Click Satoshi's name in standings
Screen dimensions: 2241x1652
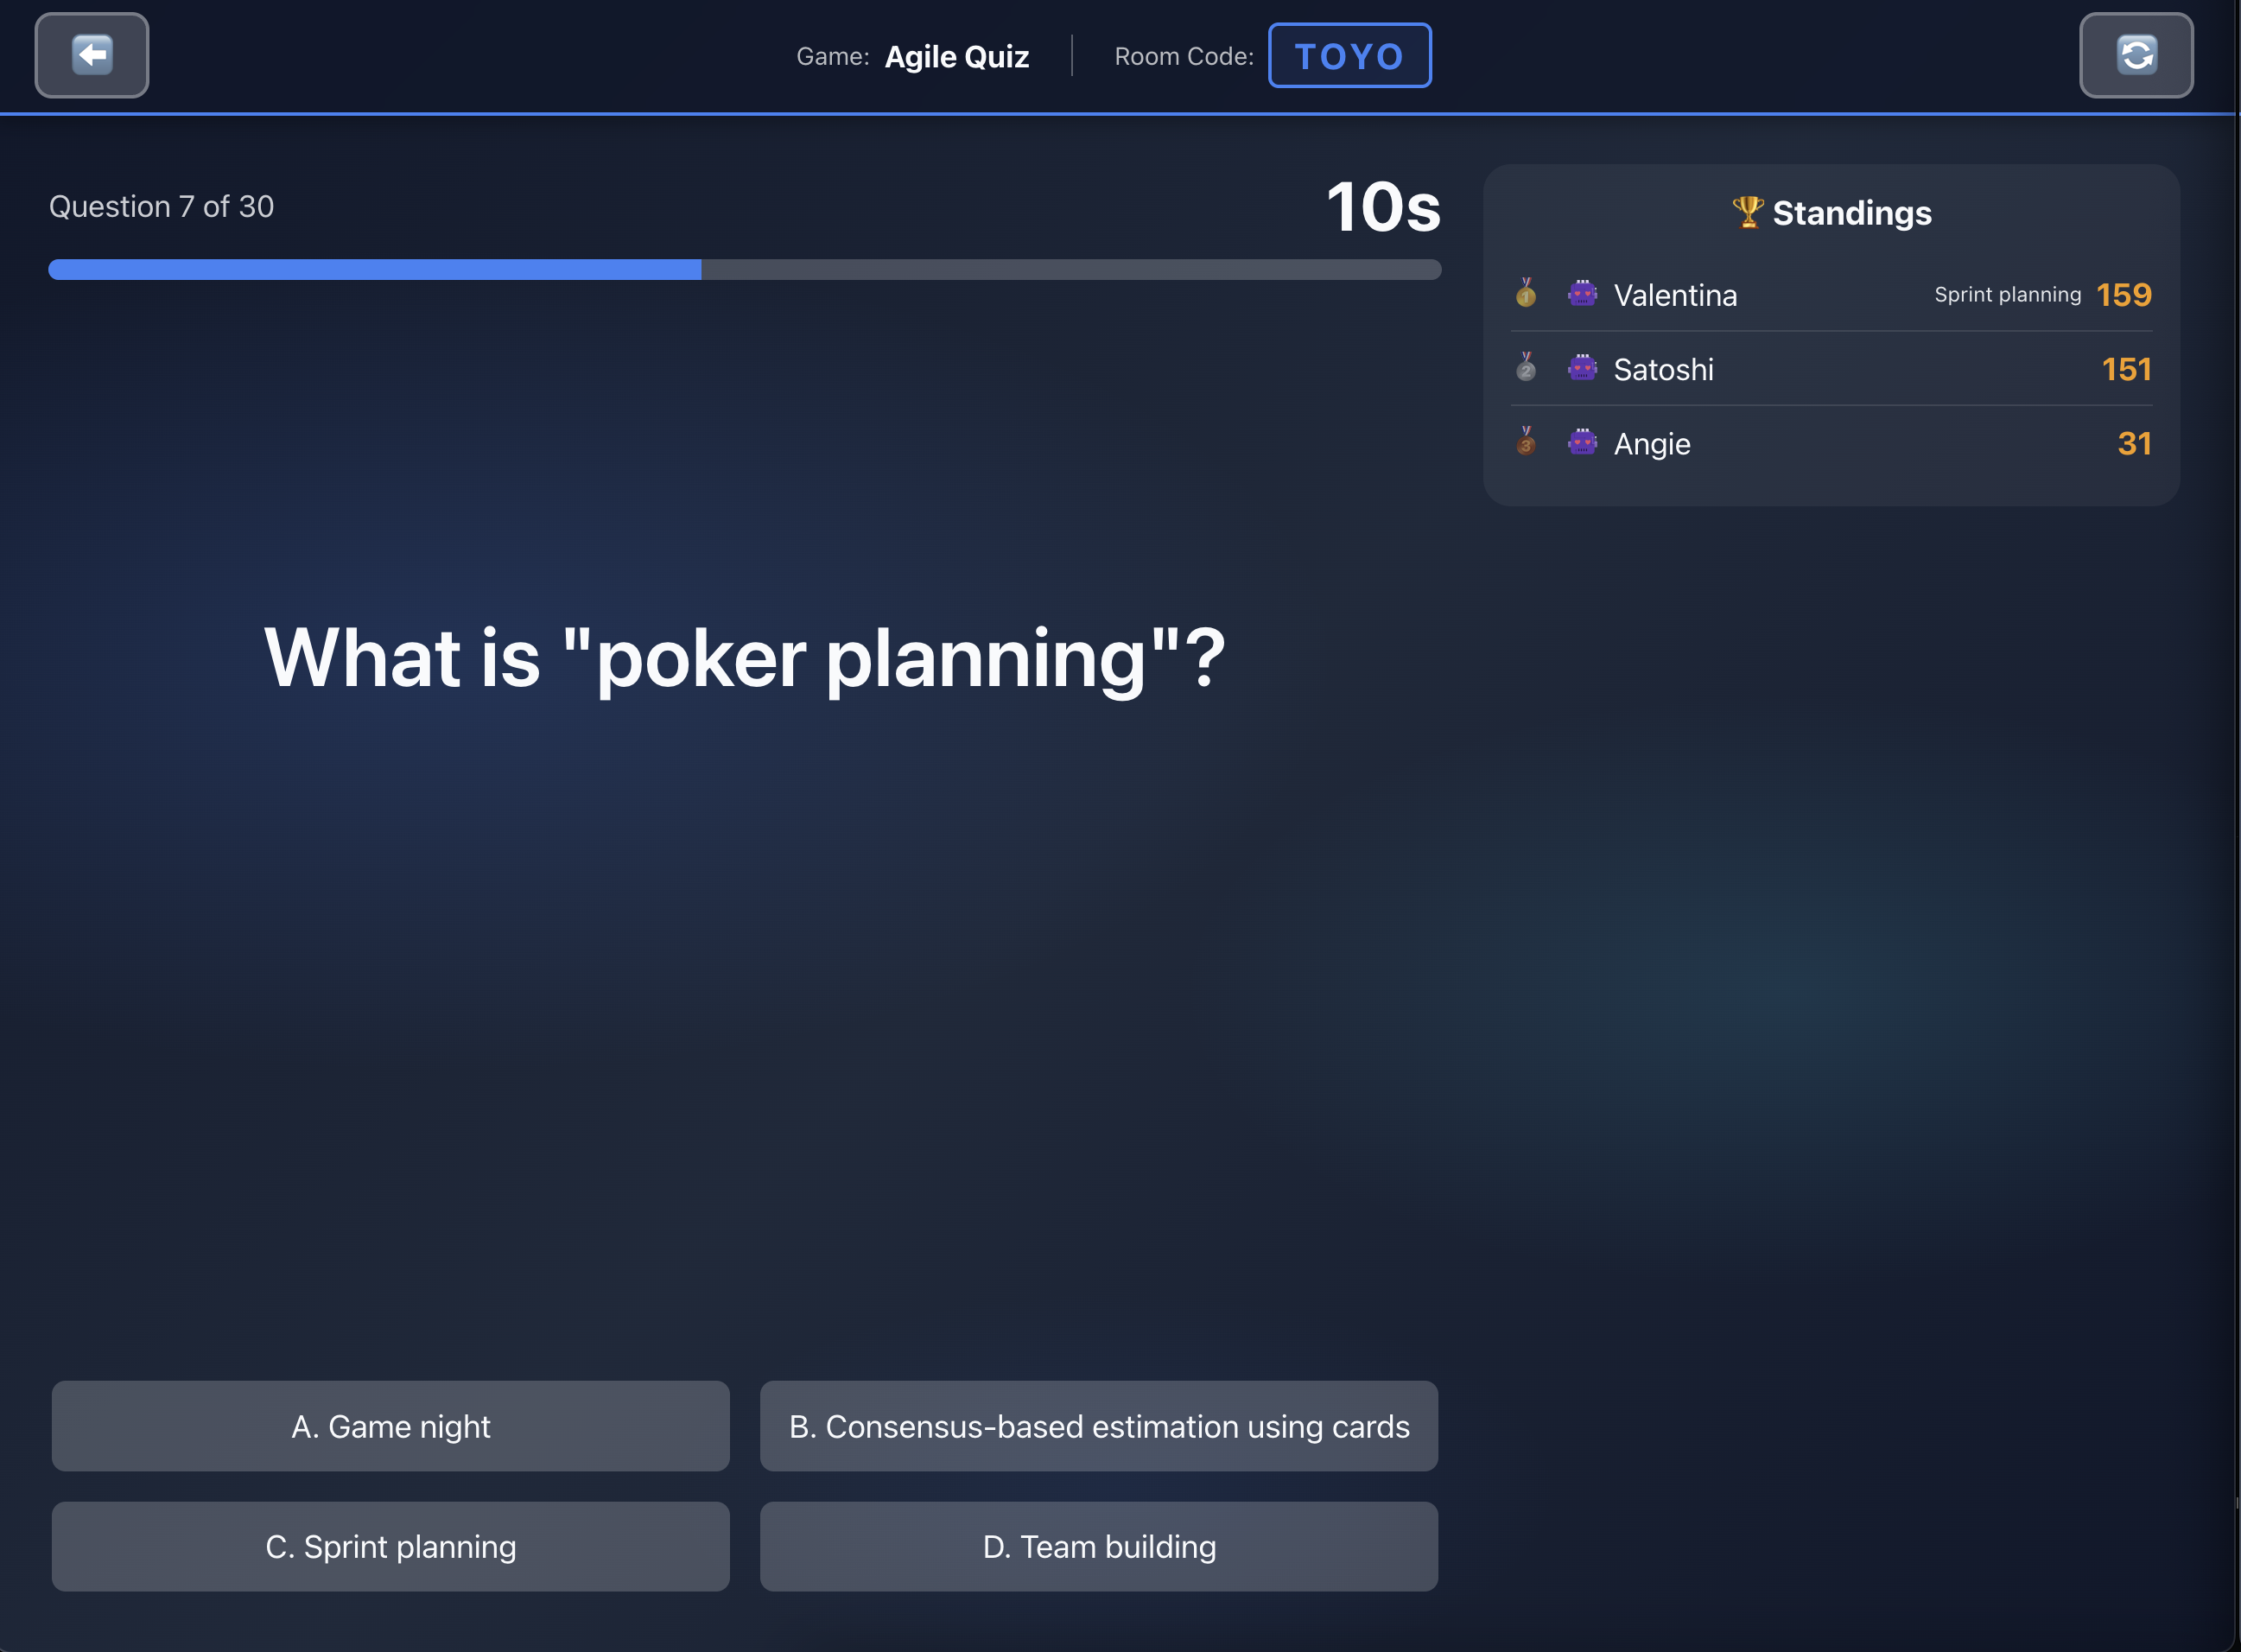click(x=1663, y=369)
